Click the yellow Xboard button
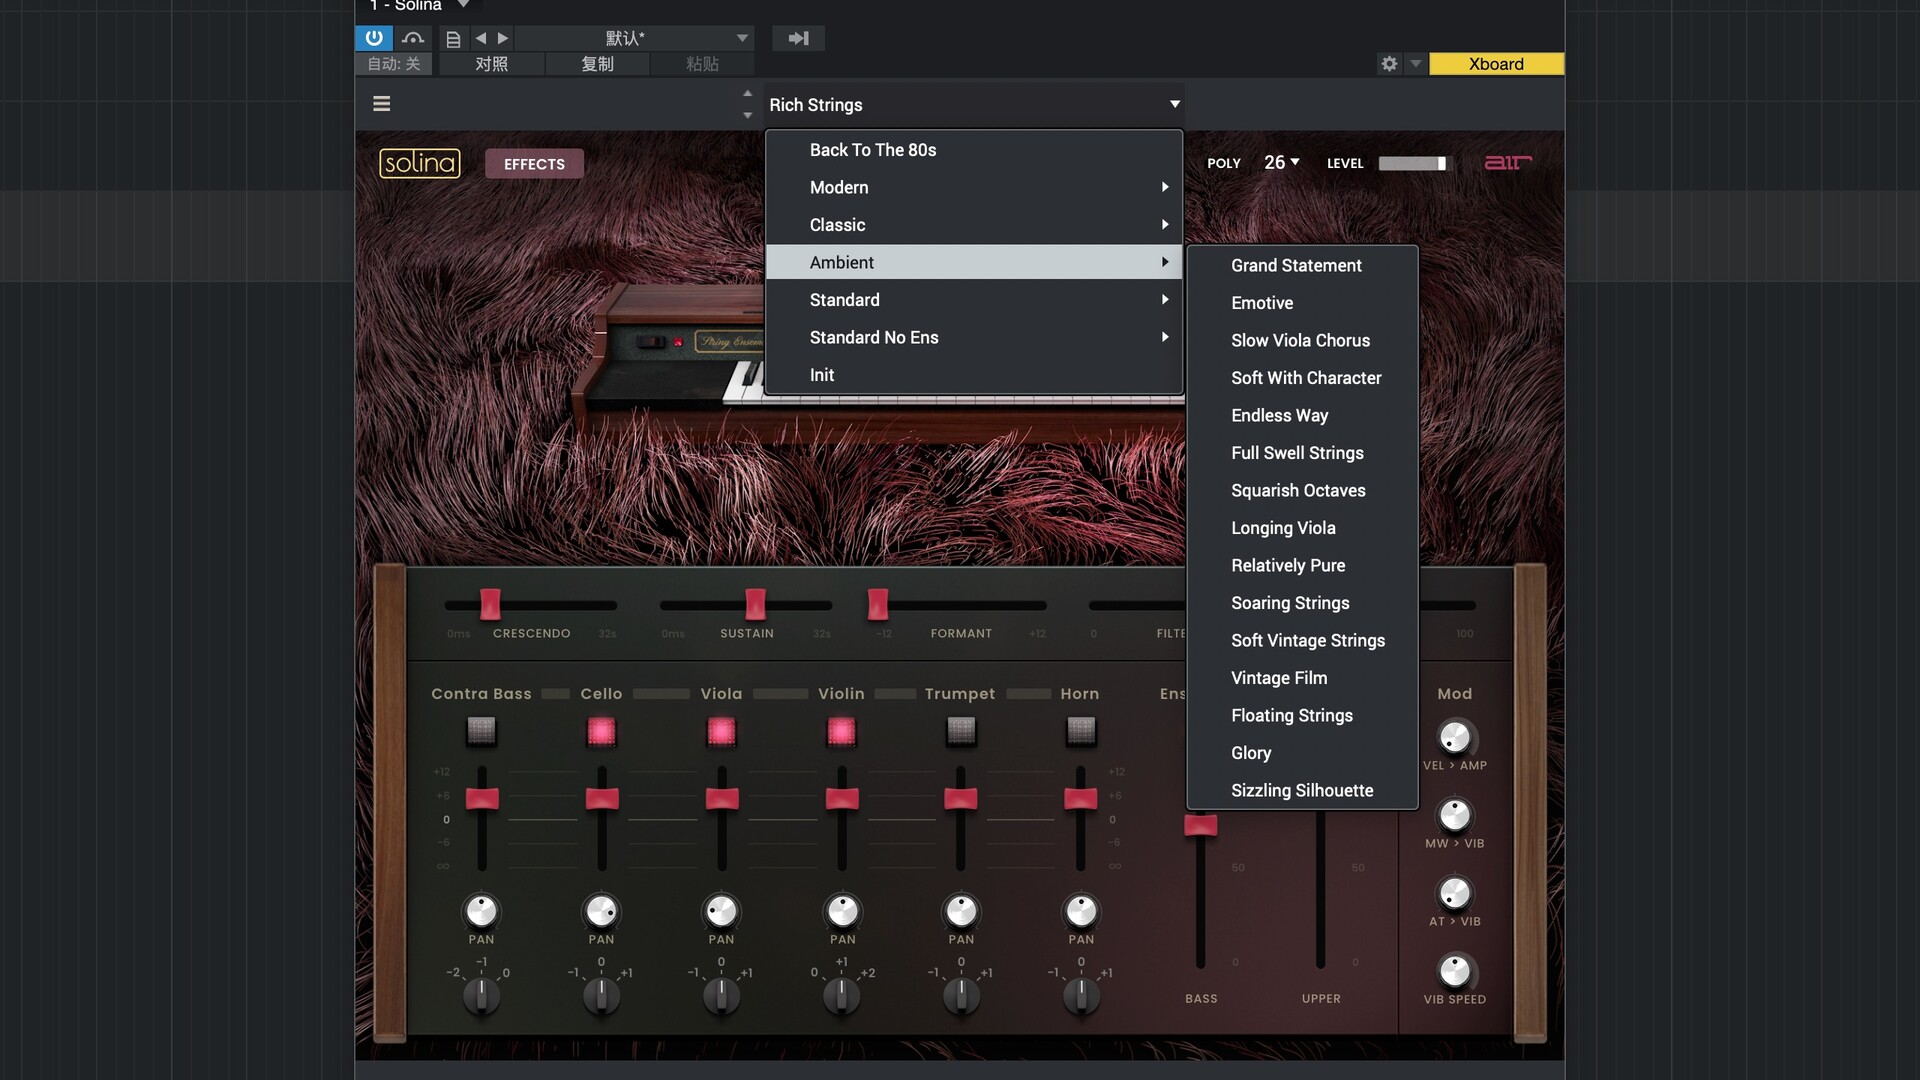Image resolution: width=1920 pixels, height=1080 pixels. pyautogui.click(x=1496, y=64)
